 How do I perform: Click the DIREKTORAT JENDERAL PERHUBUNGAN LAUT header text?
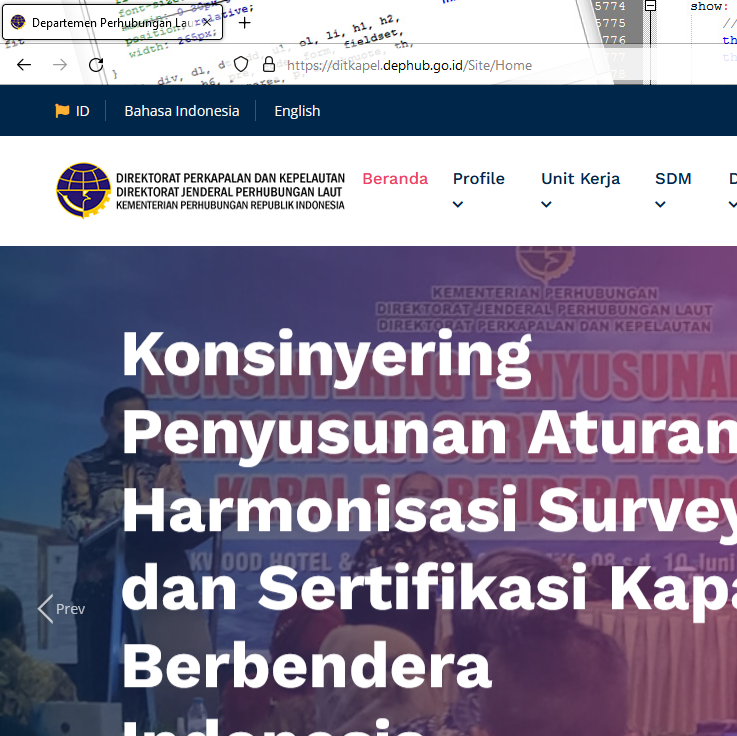(229, 192)
